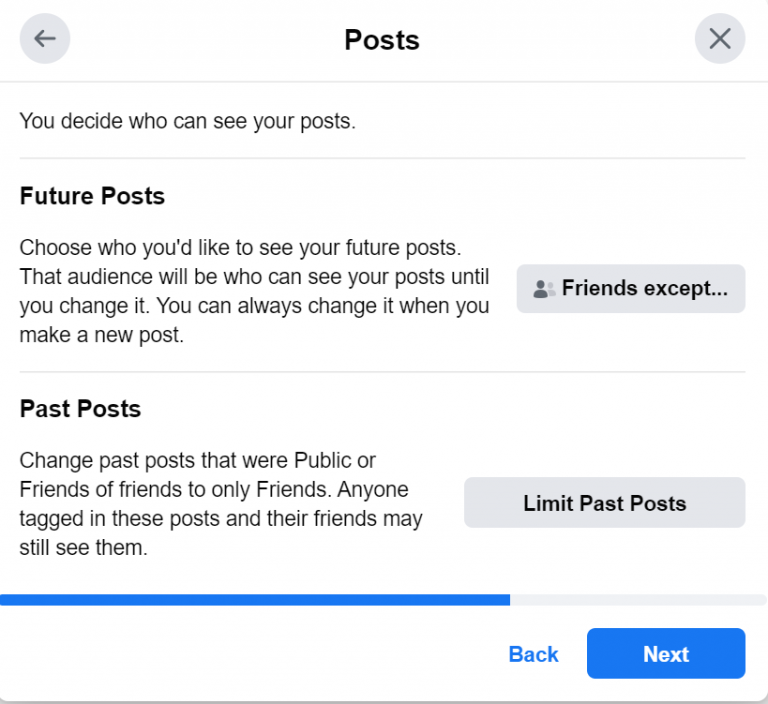Proceed with the blue Next button
This screenshot has width=768, height=704.
pos(666,654)
